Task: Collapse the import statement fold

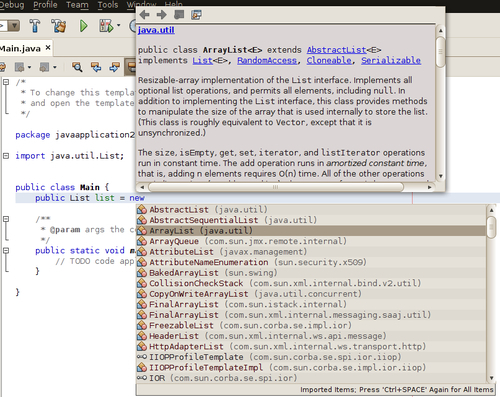Action: pyautogui.click(x=6, y=156)
